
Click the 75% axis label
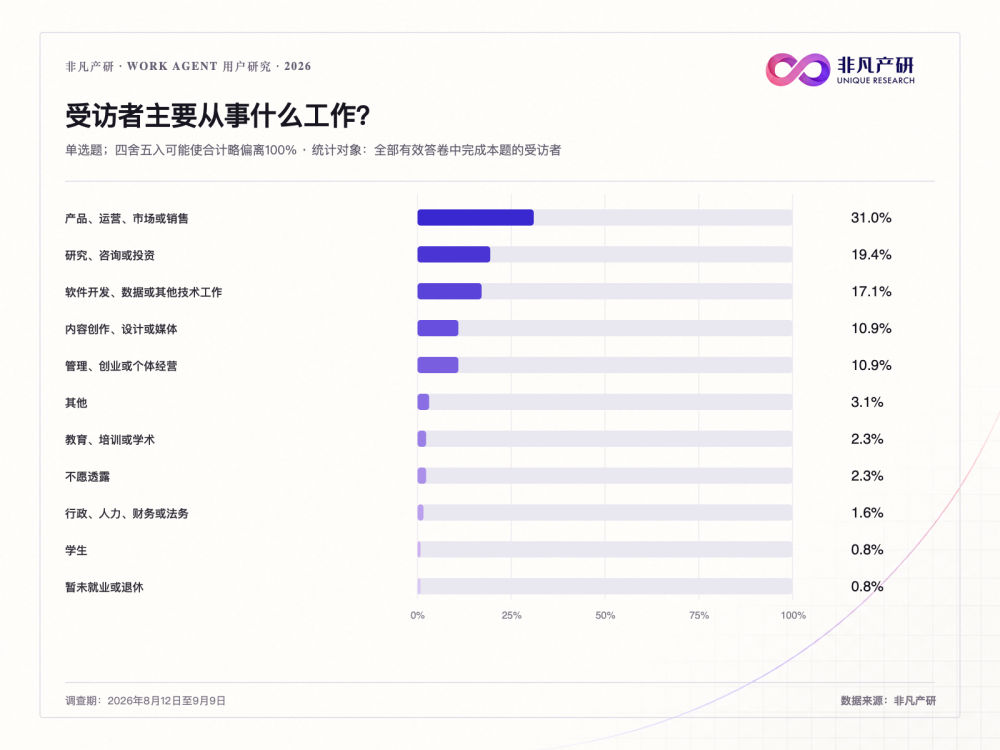[699, 615]
